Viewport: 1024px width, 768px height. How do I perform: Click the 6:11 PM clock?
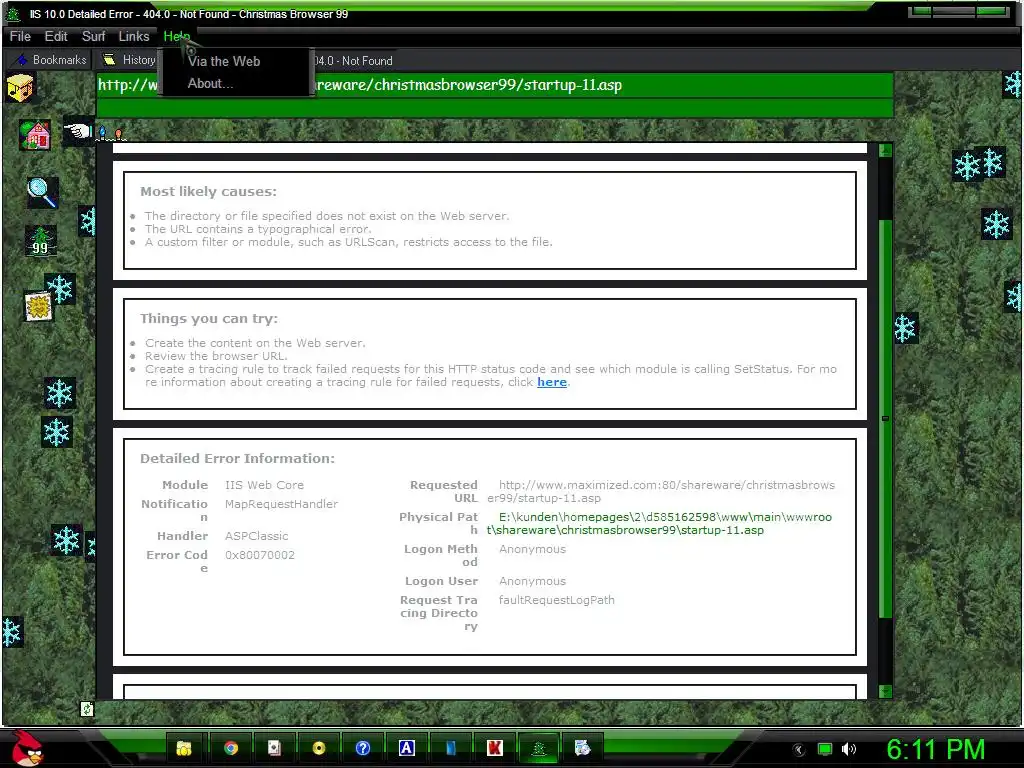(x=935, y=749)
